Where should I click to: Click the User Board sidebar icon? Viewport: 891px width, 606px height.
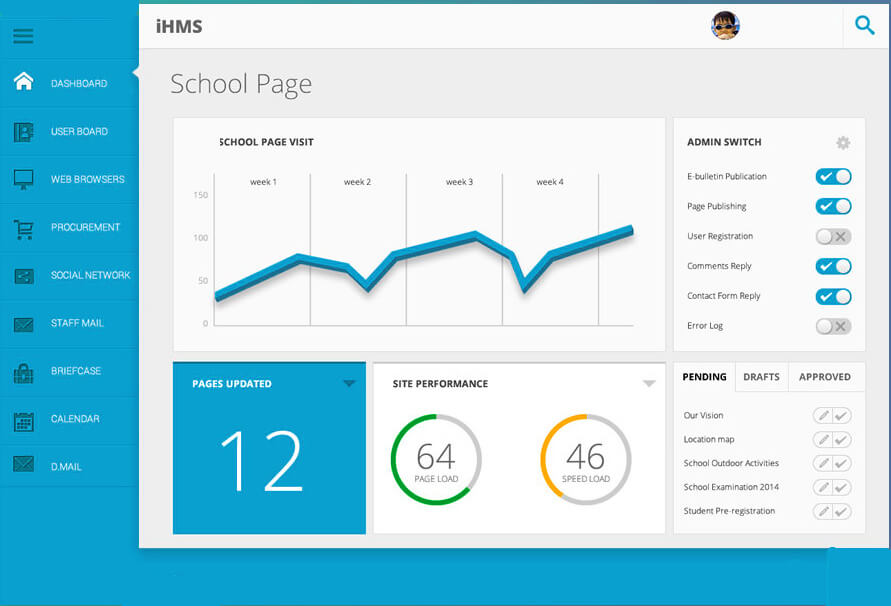24,131
